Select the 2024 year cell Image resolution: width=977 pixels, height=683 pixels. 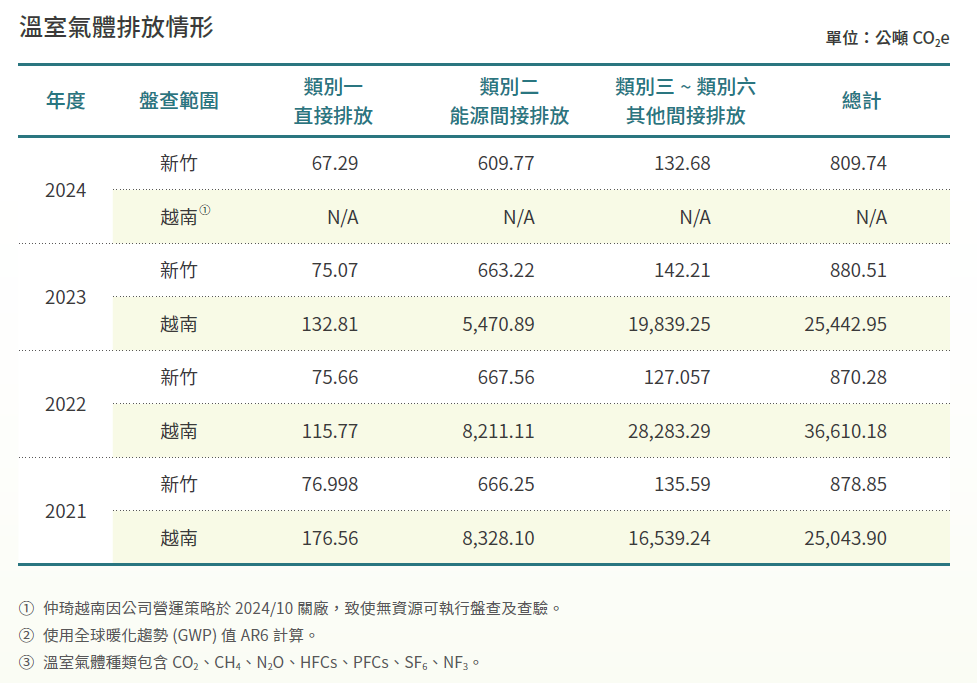[66, 190]
